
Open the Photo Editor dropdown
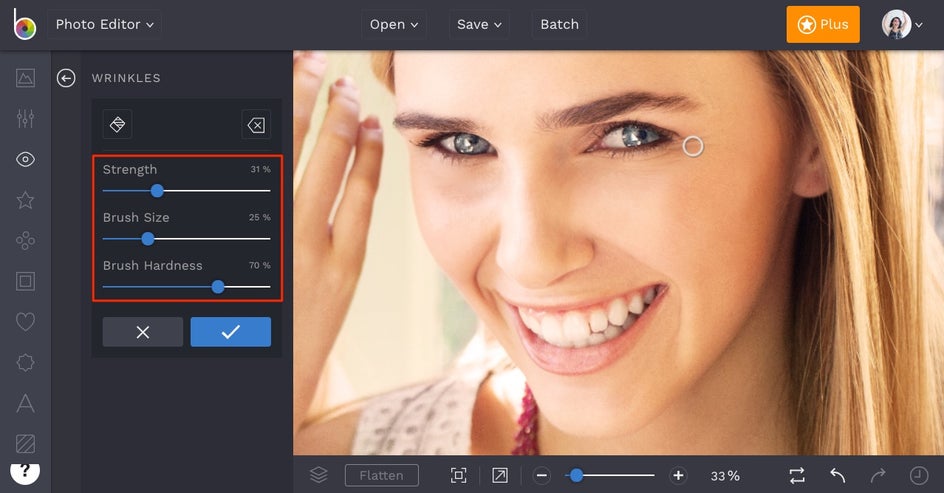coord(104,25)
